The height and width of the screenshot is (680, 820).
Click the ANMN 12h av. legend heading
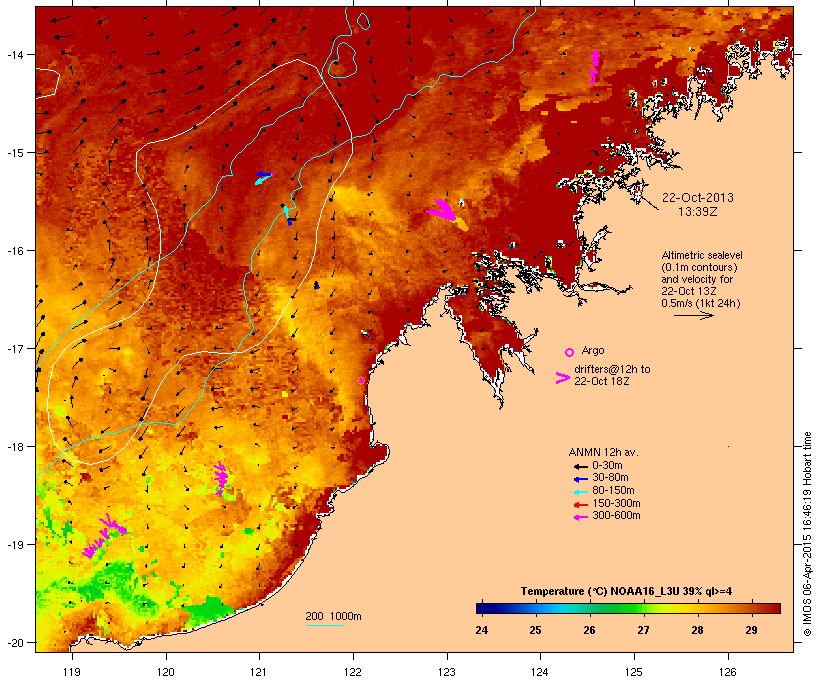[x=603, y=452]
